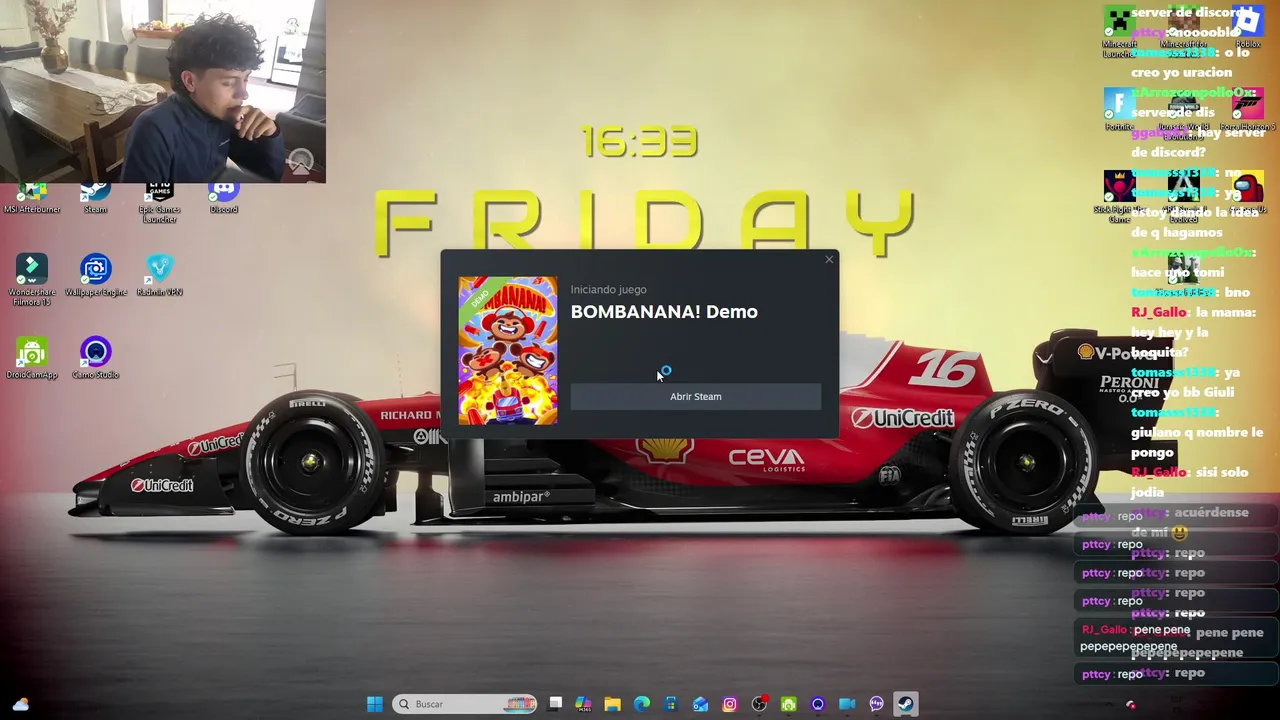1280x720 pixels.
Task: Open DroidCamApp desktop shortcut
Action: pyautogui.click(x=32, y=358)
